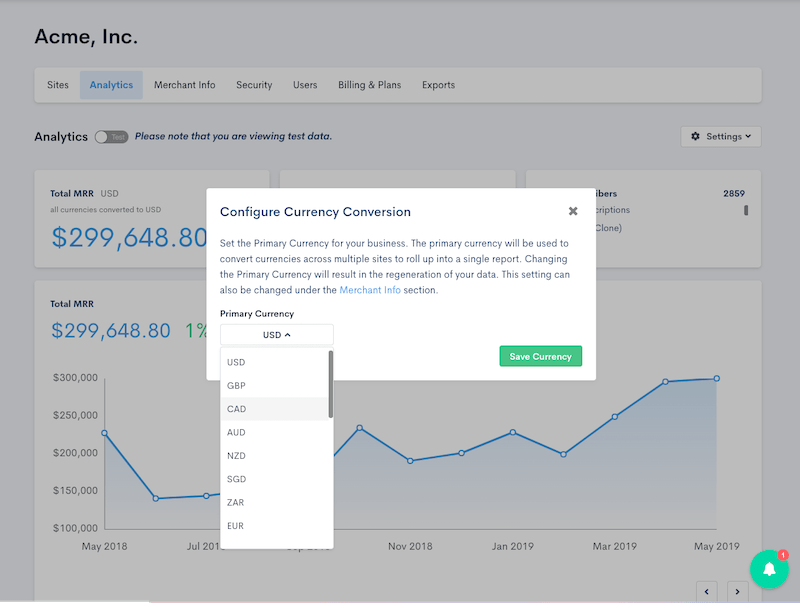Switch to the Merchant Info tab

point(184,85)
